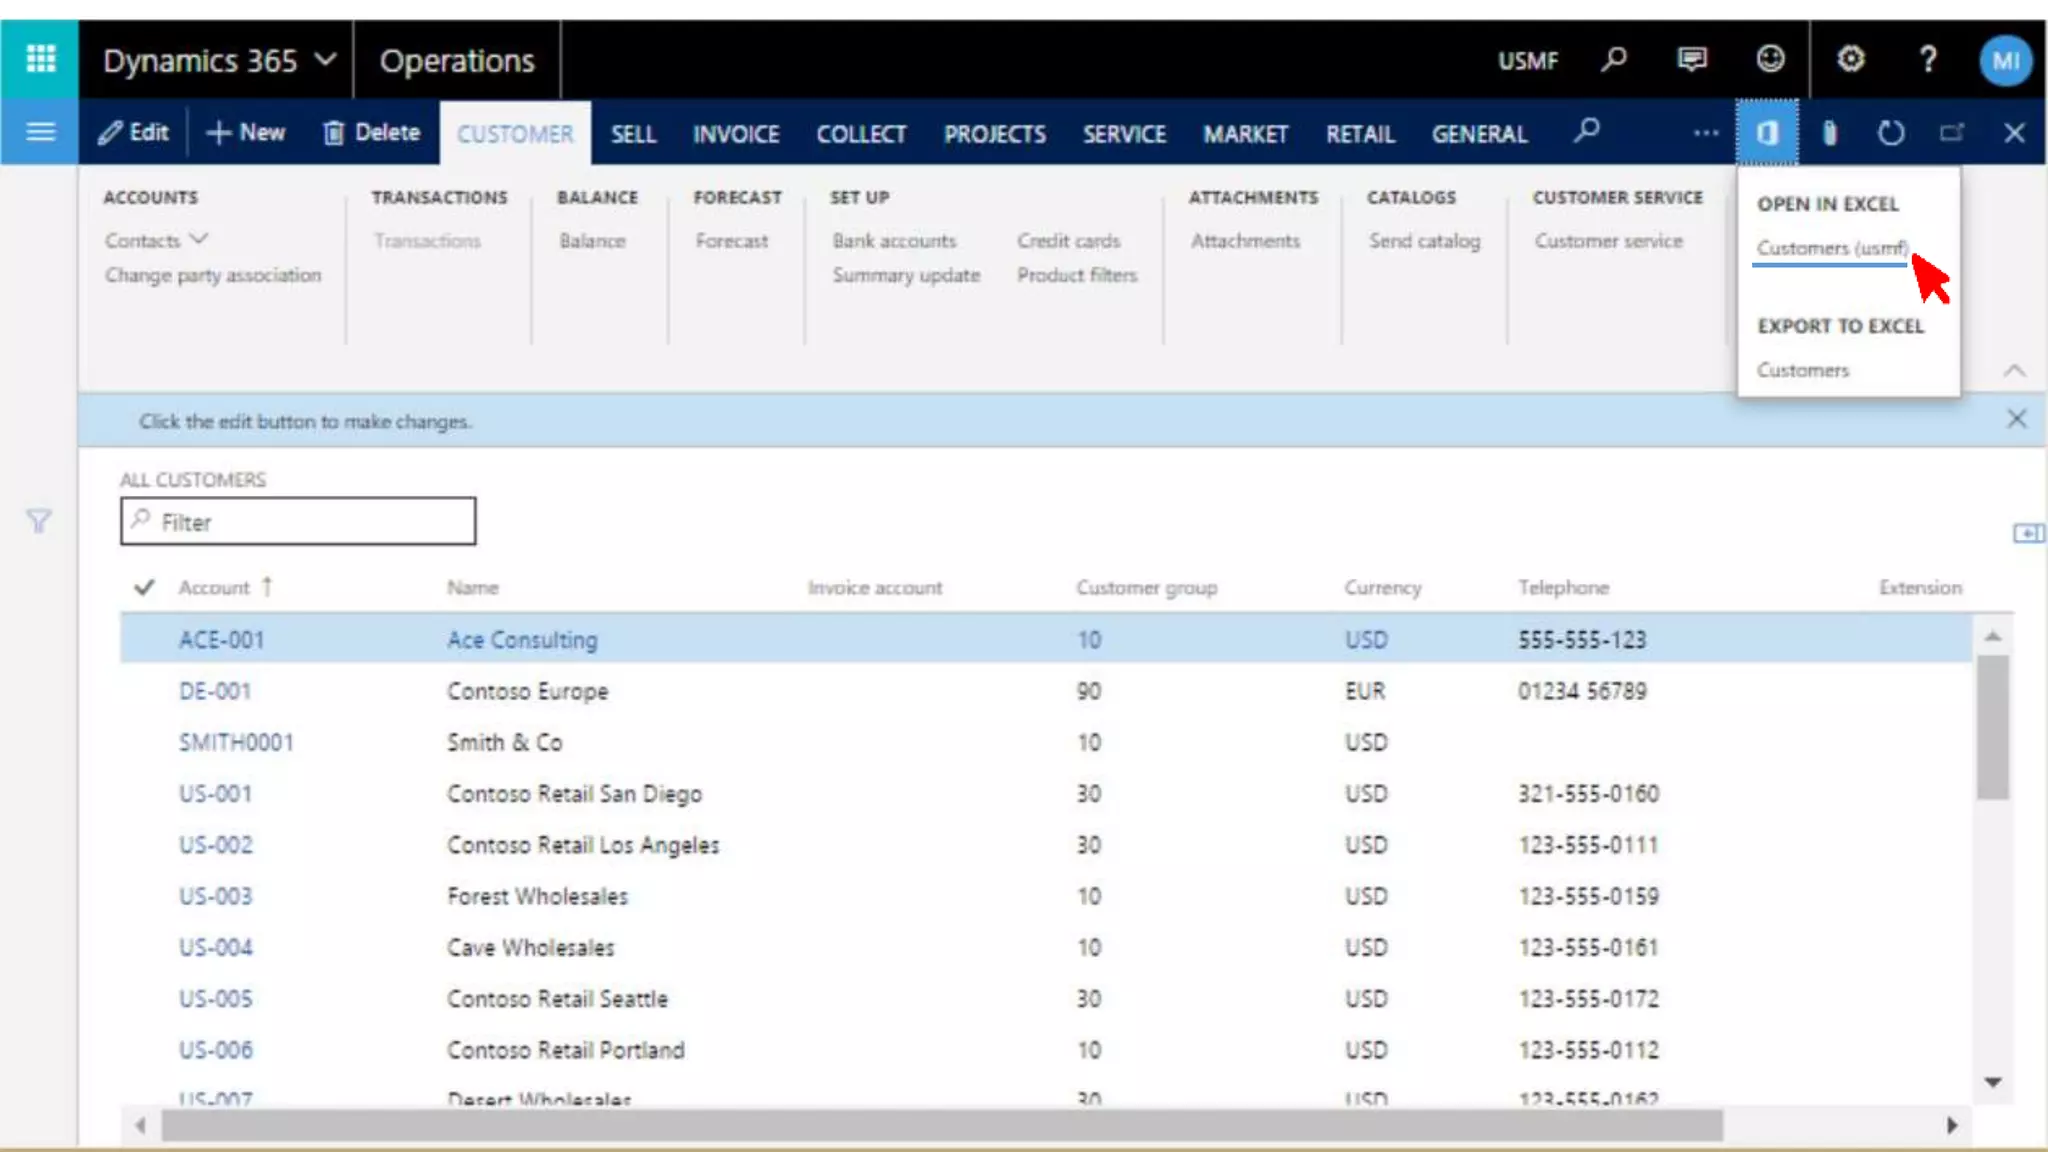Open feedback smiley face icon
2048x1152 pixels.
(1770, 59)
